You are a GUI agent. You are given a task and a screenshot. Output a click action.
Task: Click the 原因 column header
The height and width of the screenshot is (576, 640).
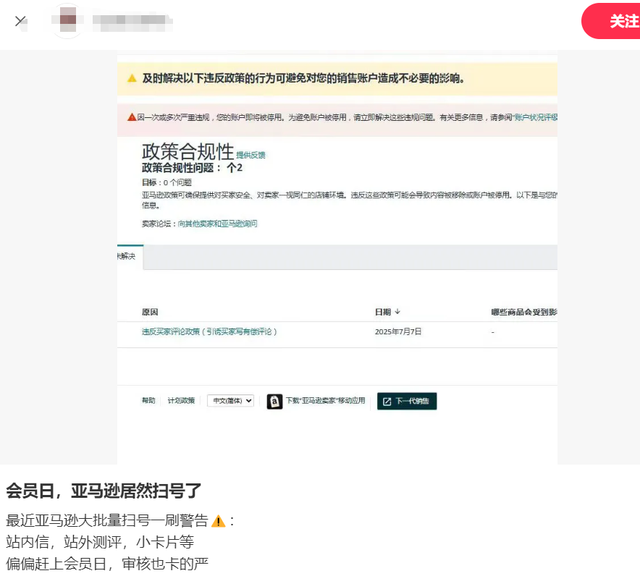150,312
